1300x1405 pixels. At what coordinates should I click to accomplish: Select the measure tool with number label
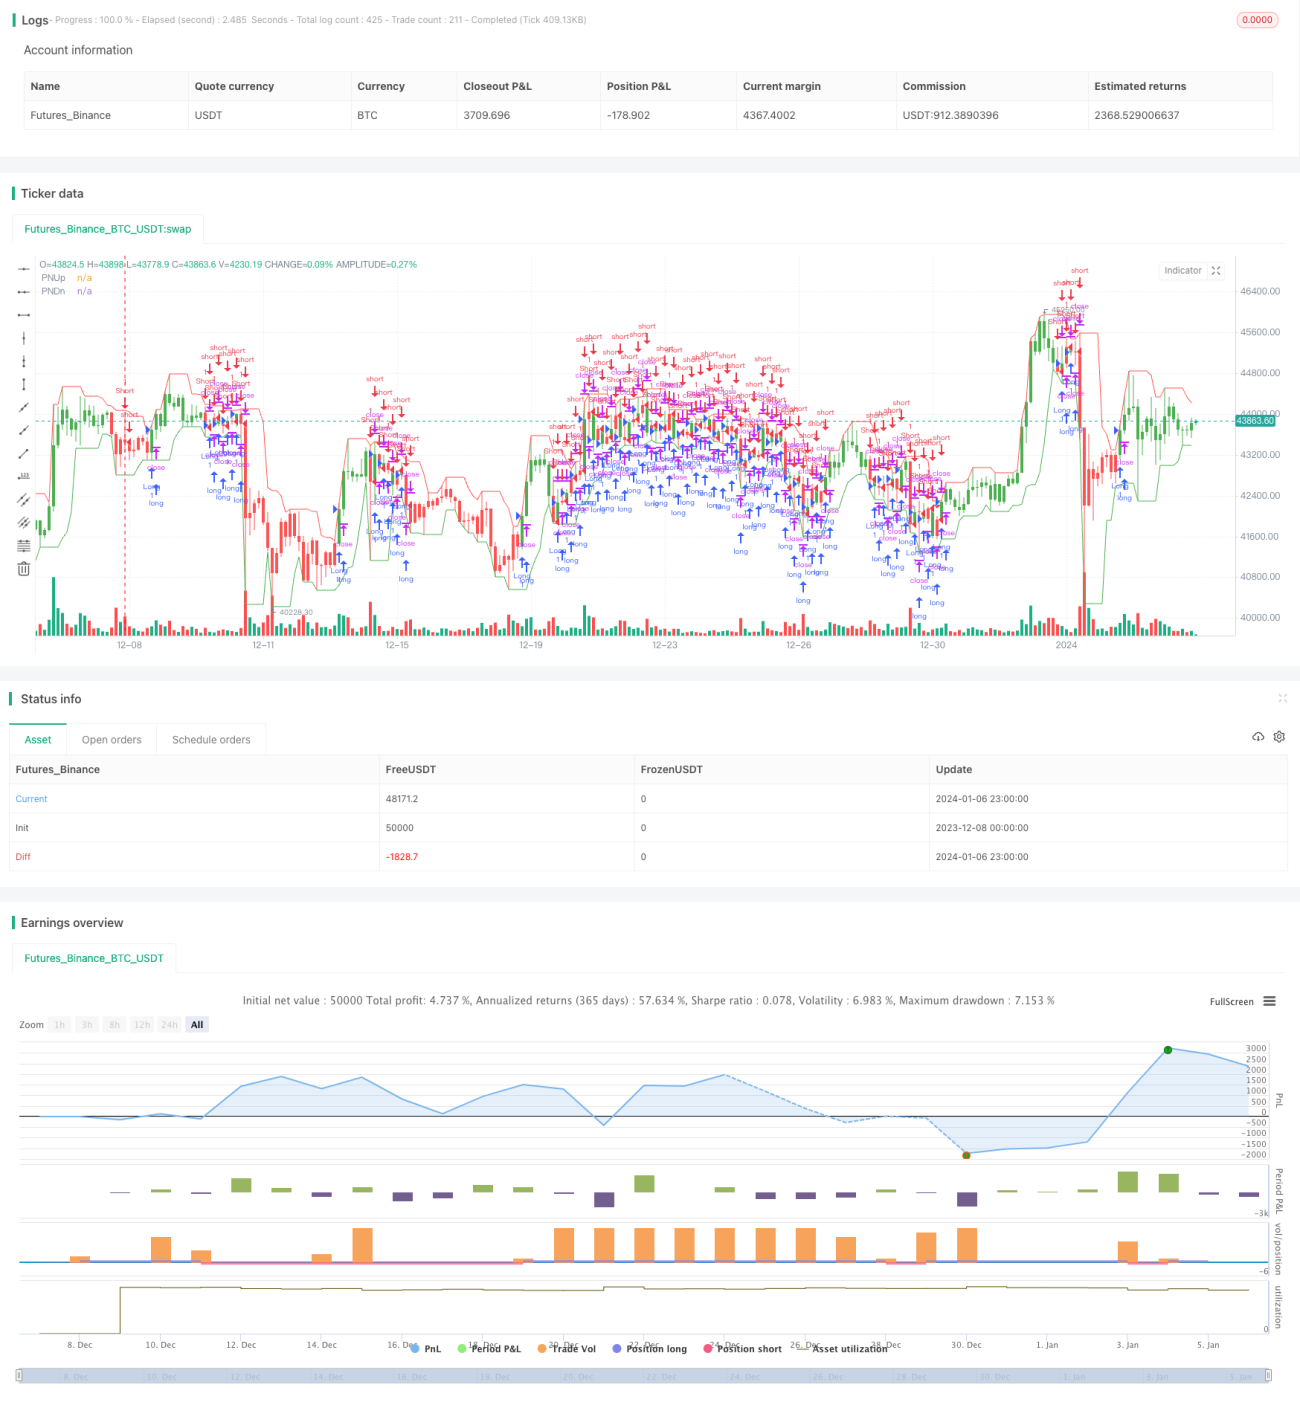24,476
